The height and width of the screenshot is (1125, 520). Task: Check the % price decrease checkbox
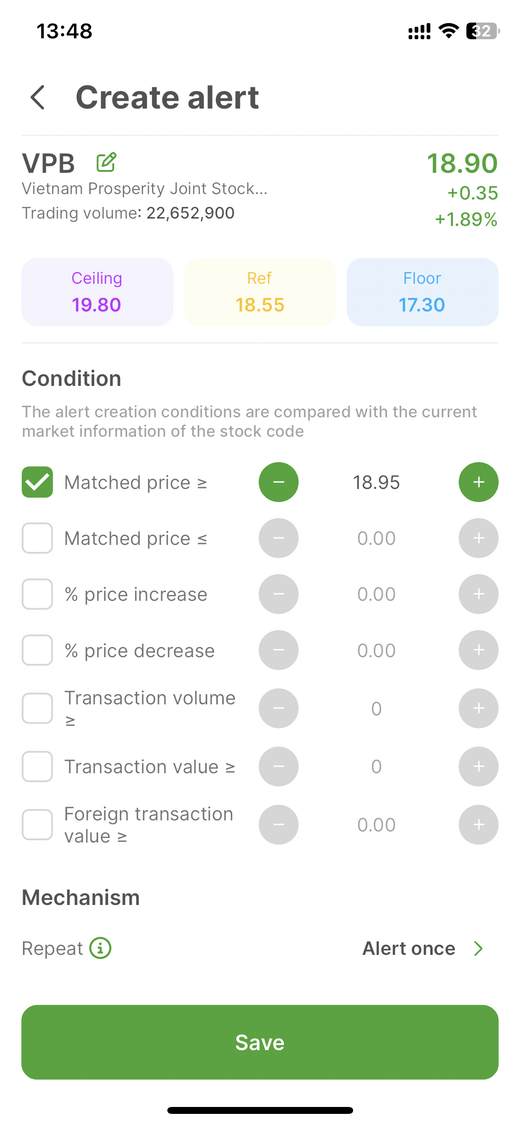click(37, 651)
